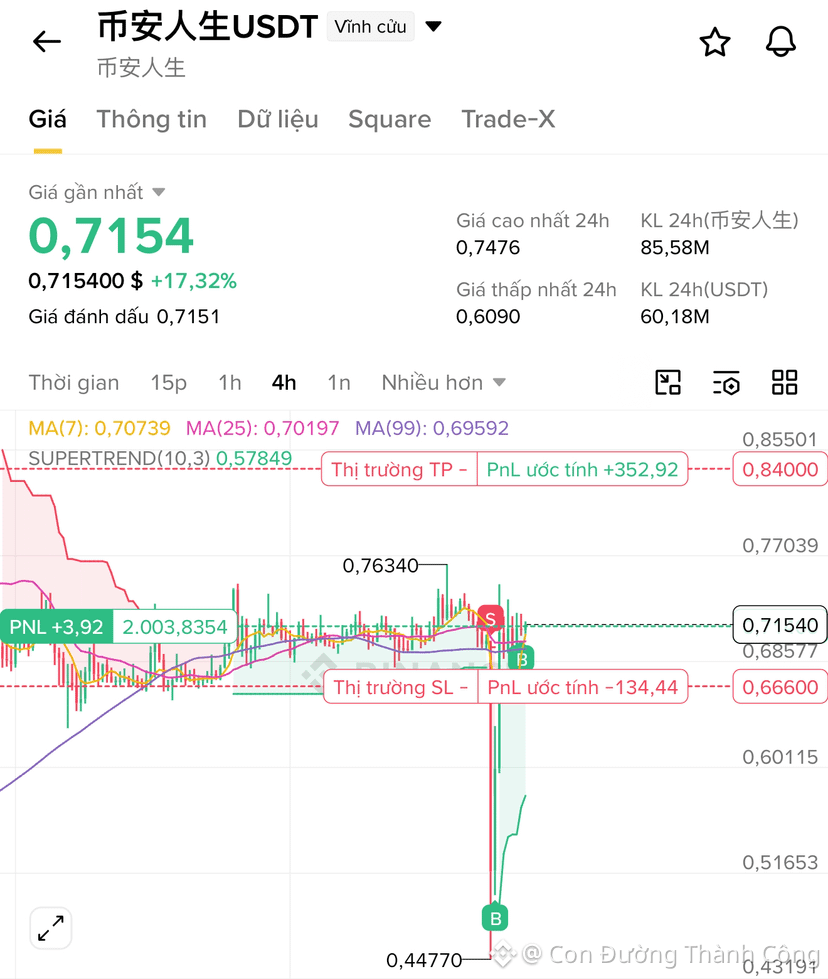Tap the 0,44770 low price label
Viewport: 828px width, 979px height.
coord(424,960)
